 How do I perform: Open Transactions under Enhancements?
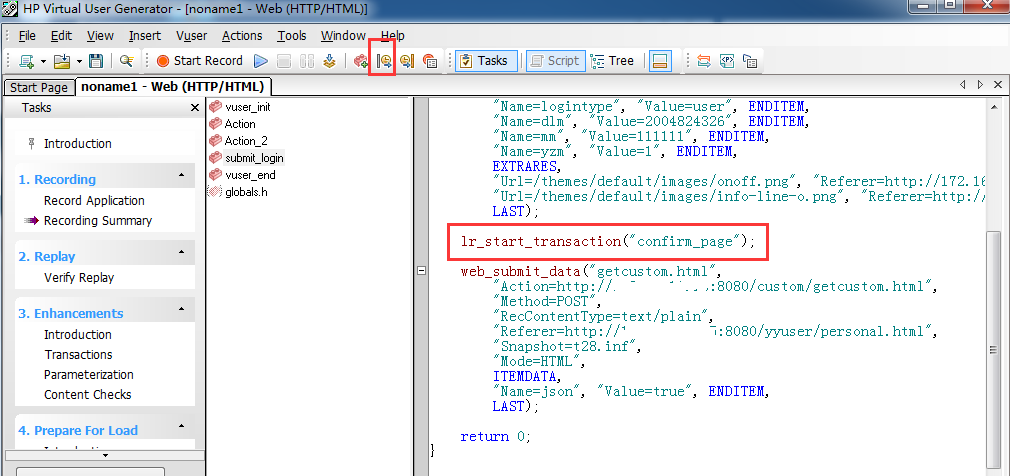pyautogui.click(x=78, y=354)
